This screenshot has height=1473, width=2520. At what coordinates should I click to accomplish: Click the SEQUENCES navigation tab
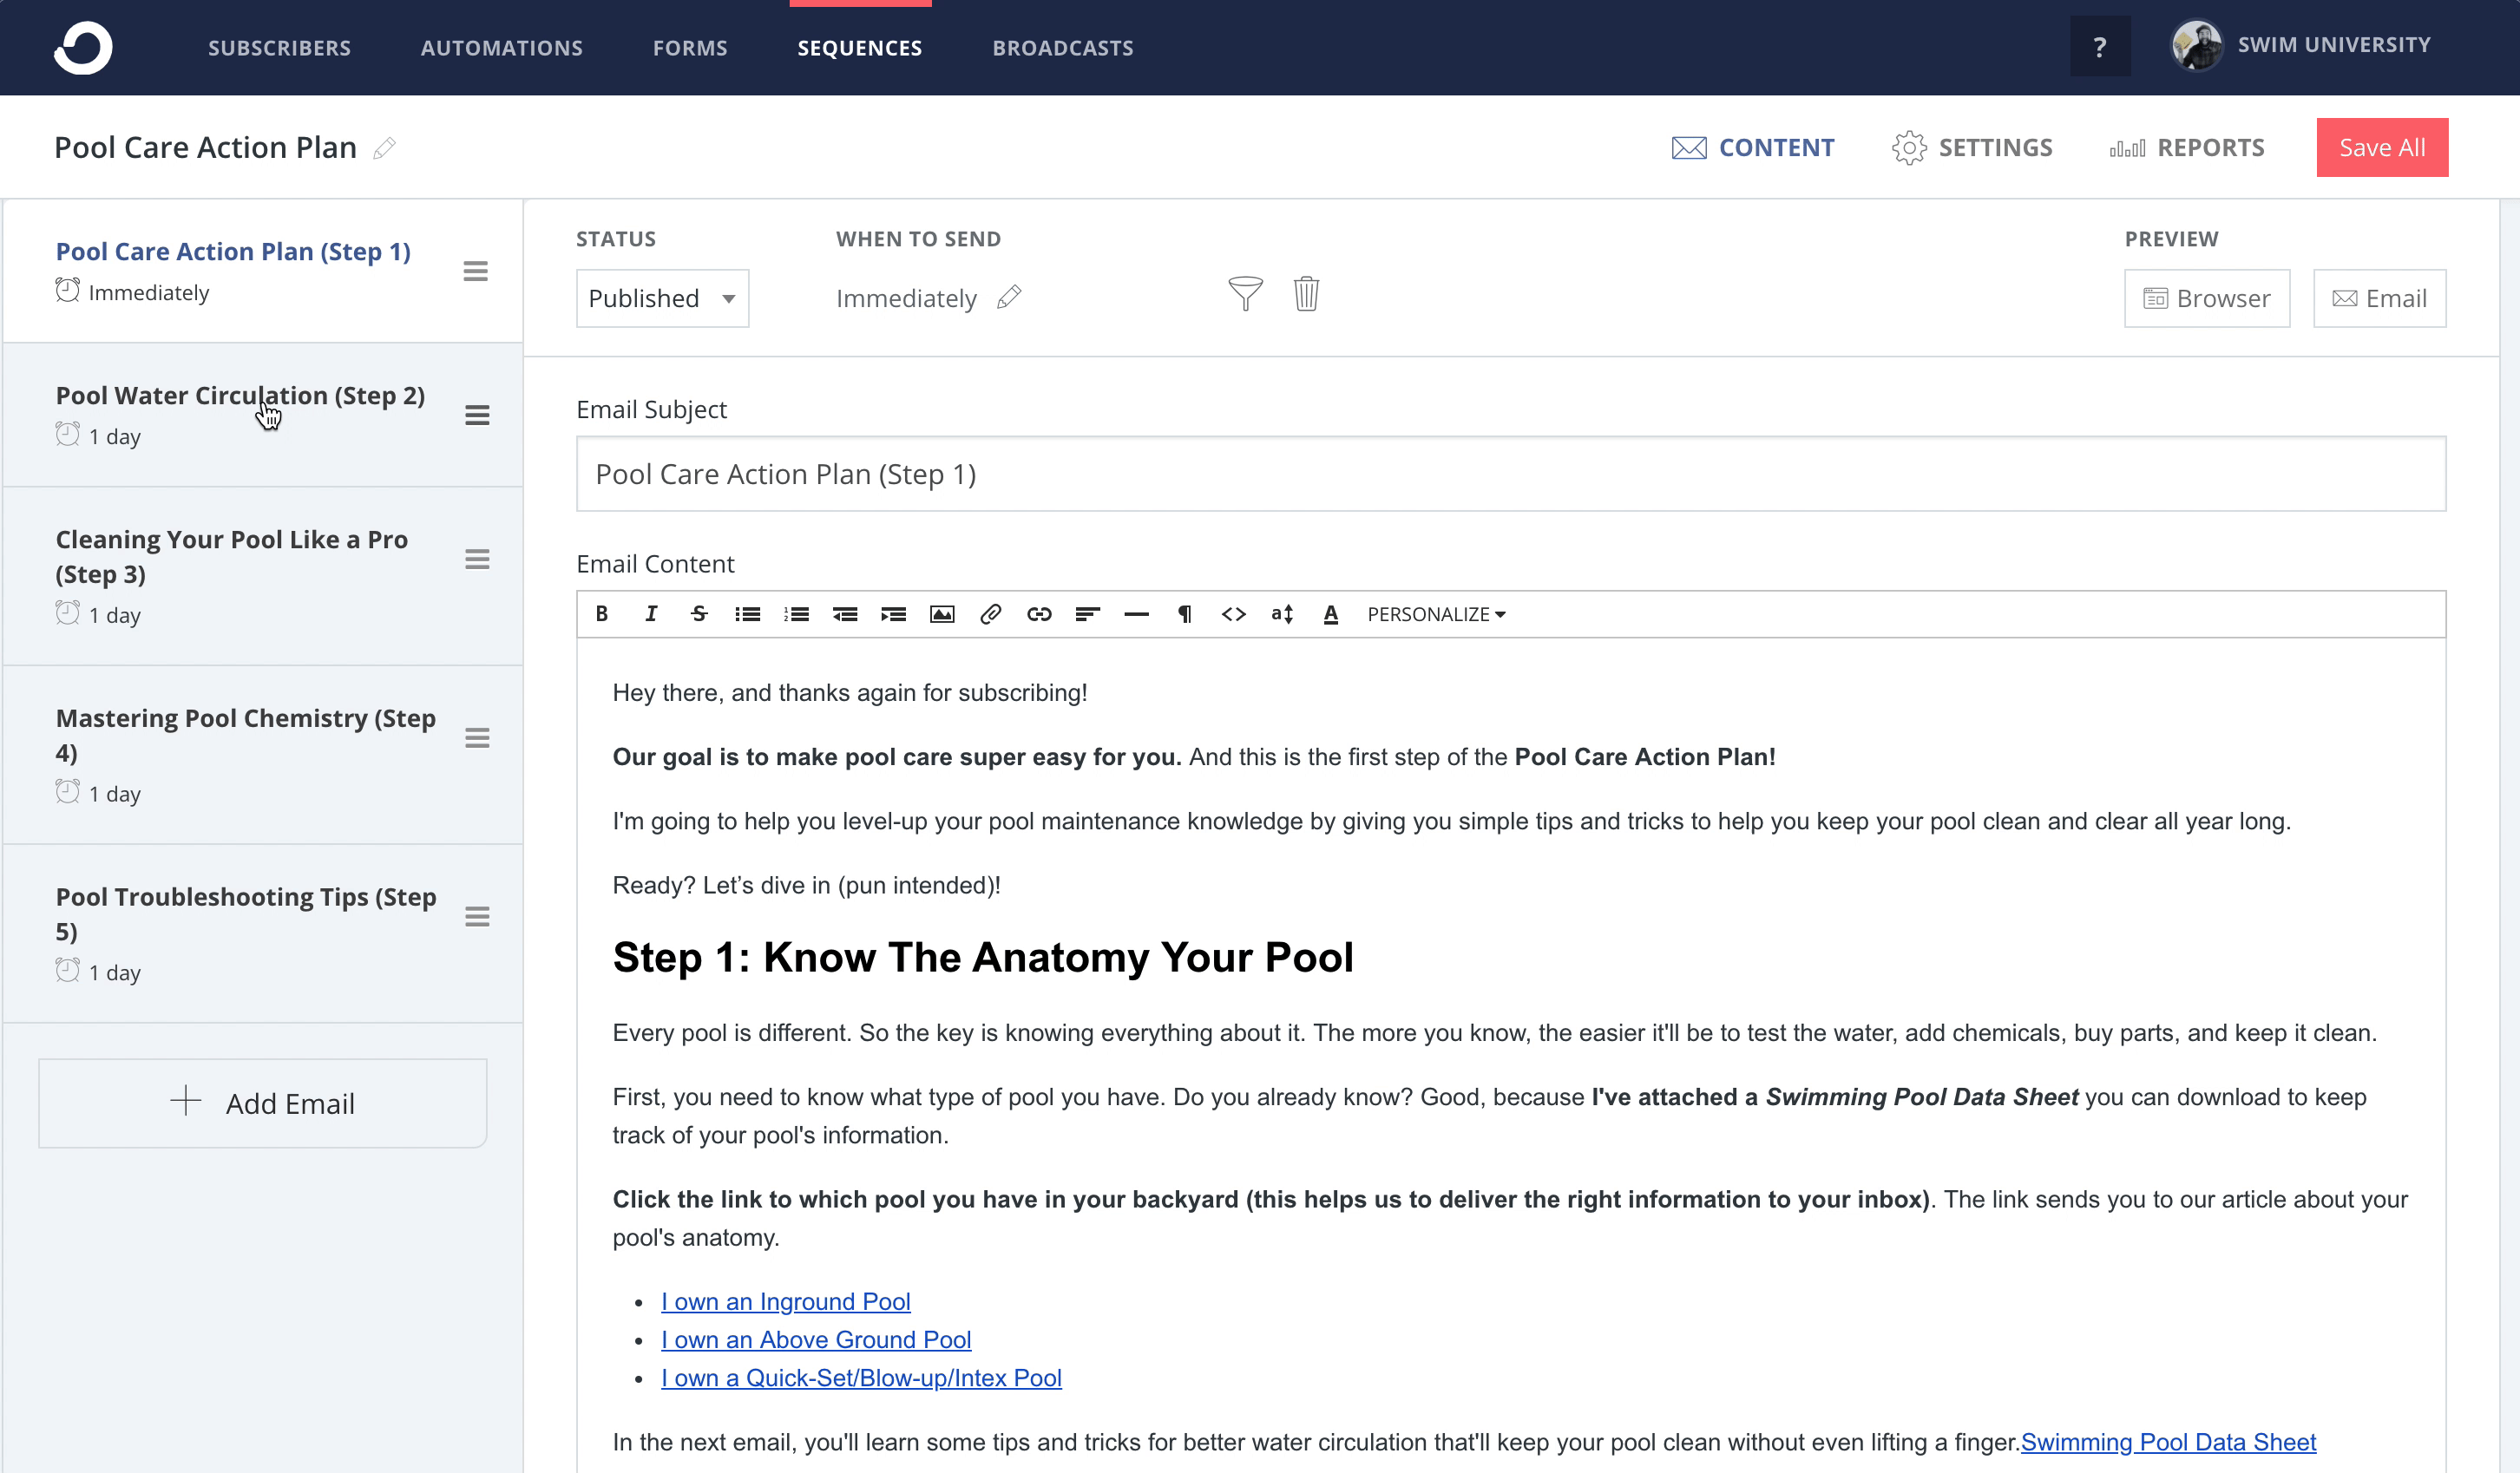[x=859, y=48]
